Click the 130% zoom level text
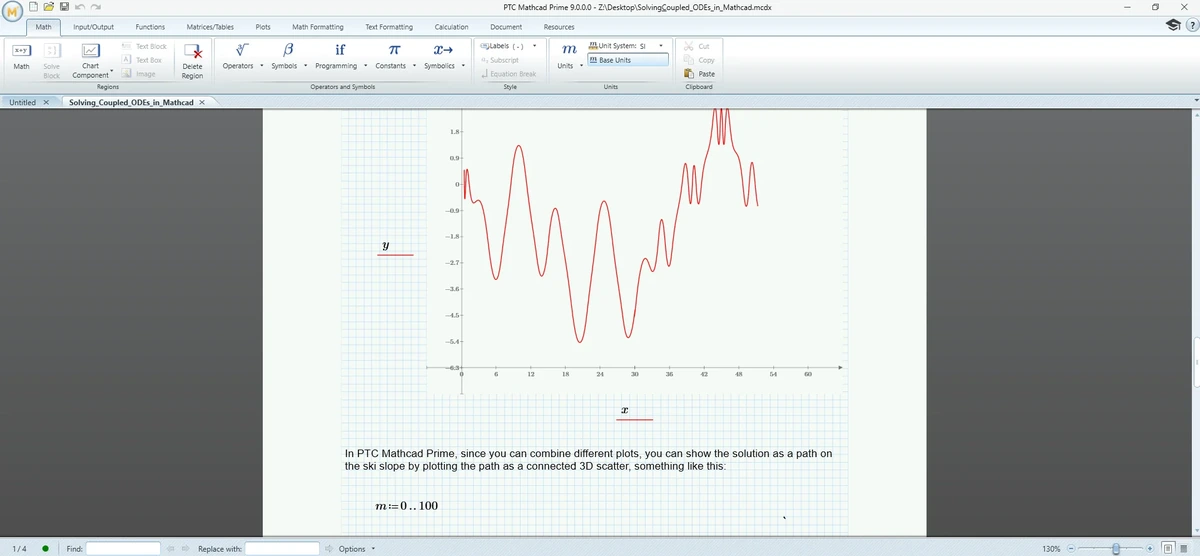The height and width of the screenshot is (556, 1200). click(x=1051, y=549)
